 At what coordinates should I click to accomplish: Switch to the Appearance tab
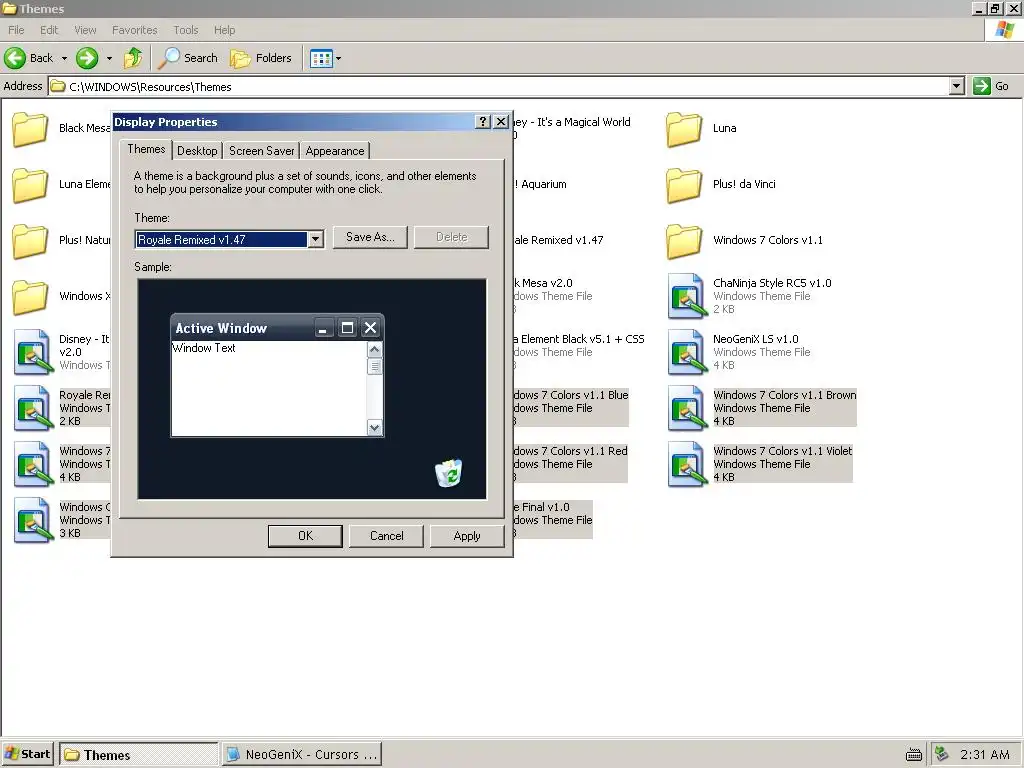point(335,151)
